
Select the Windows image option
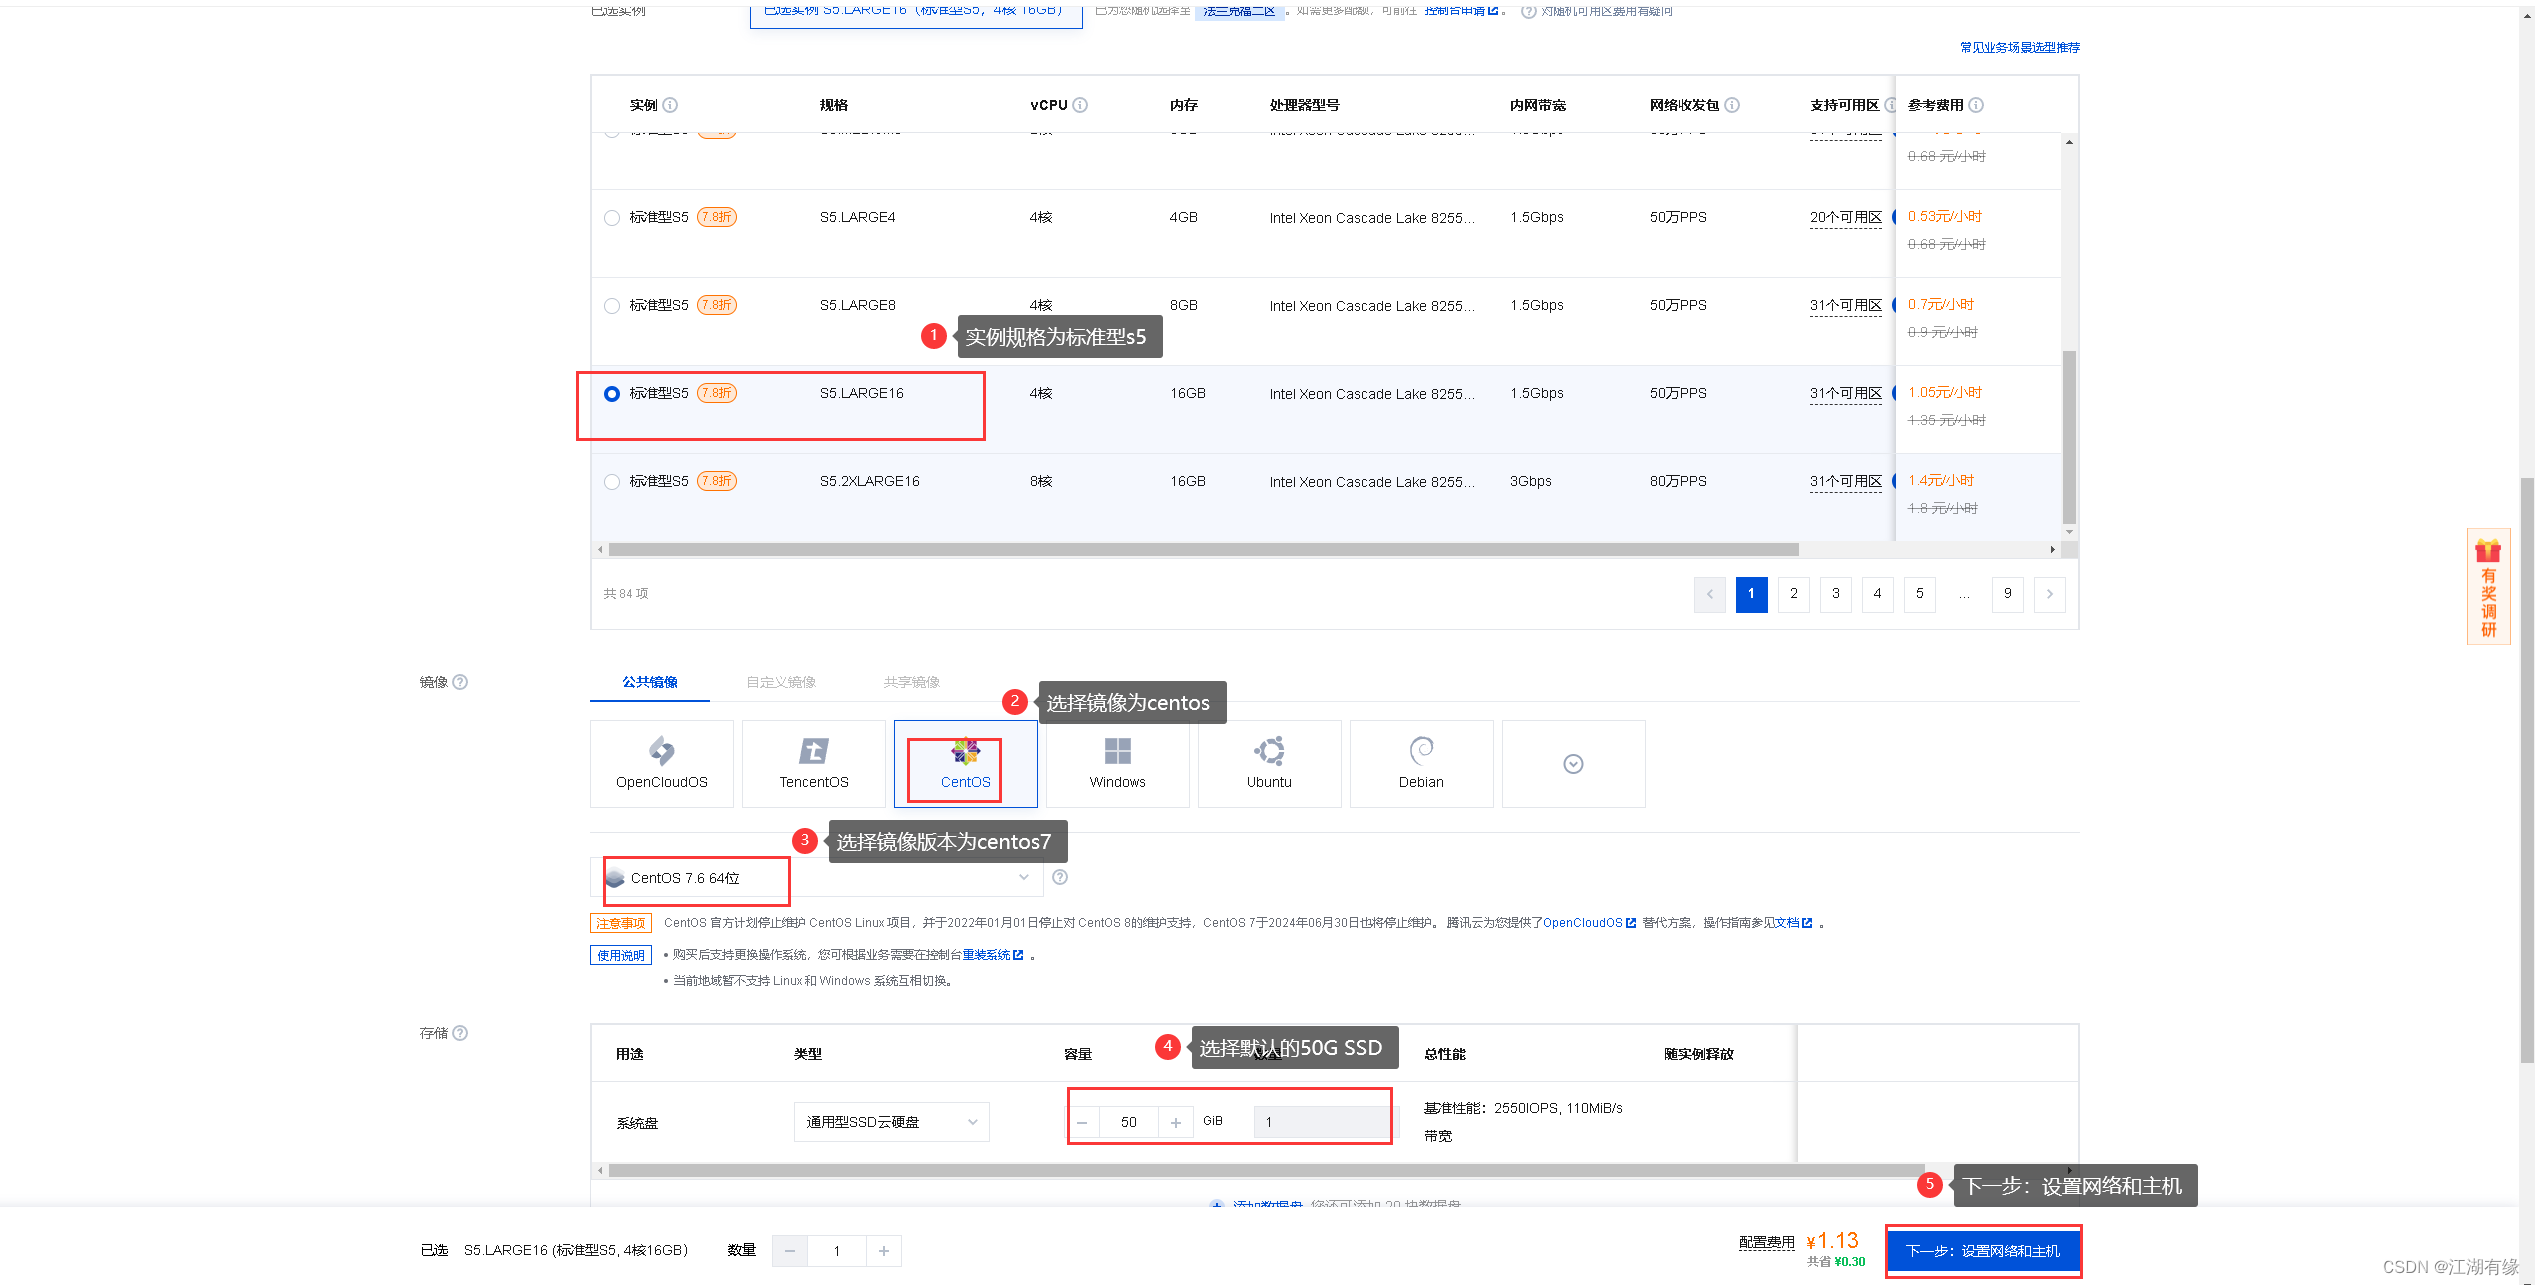pyautogui.click(x=1116, y=763)
